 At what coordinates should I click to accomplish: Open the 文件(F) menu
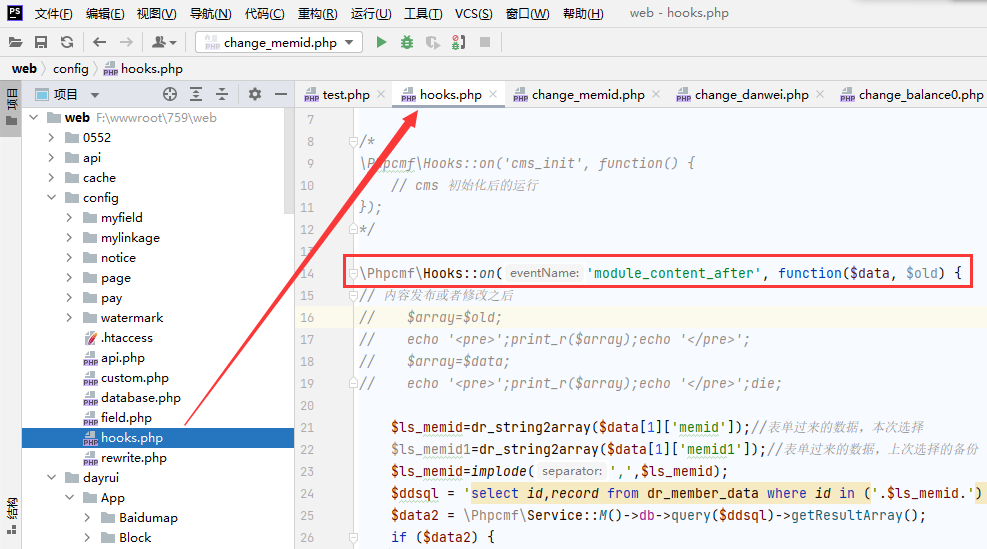pos(54,13)
